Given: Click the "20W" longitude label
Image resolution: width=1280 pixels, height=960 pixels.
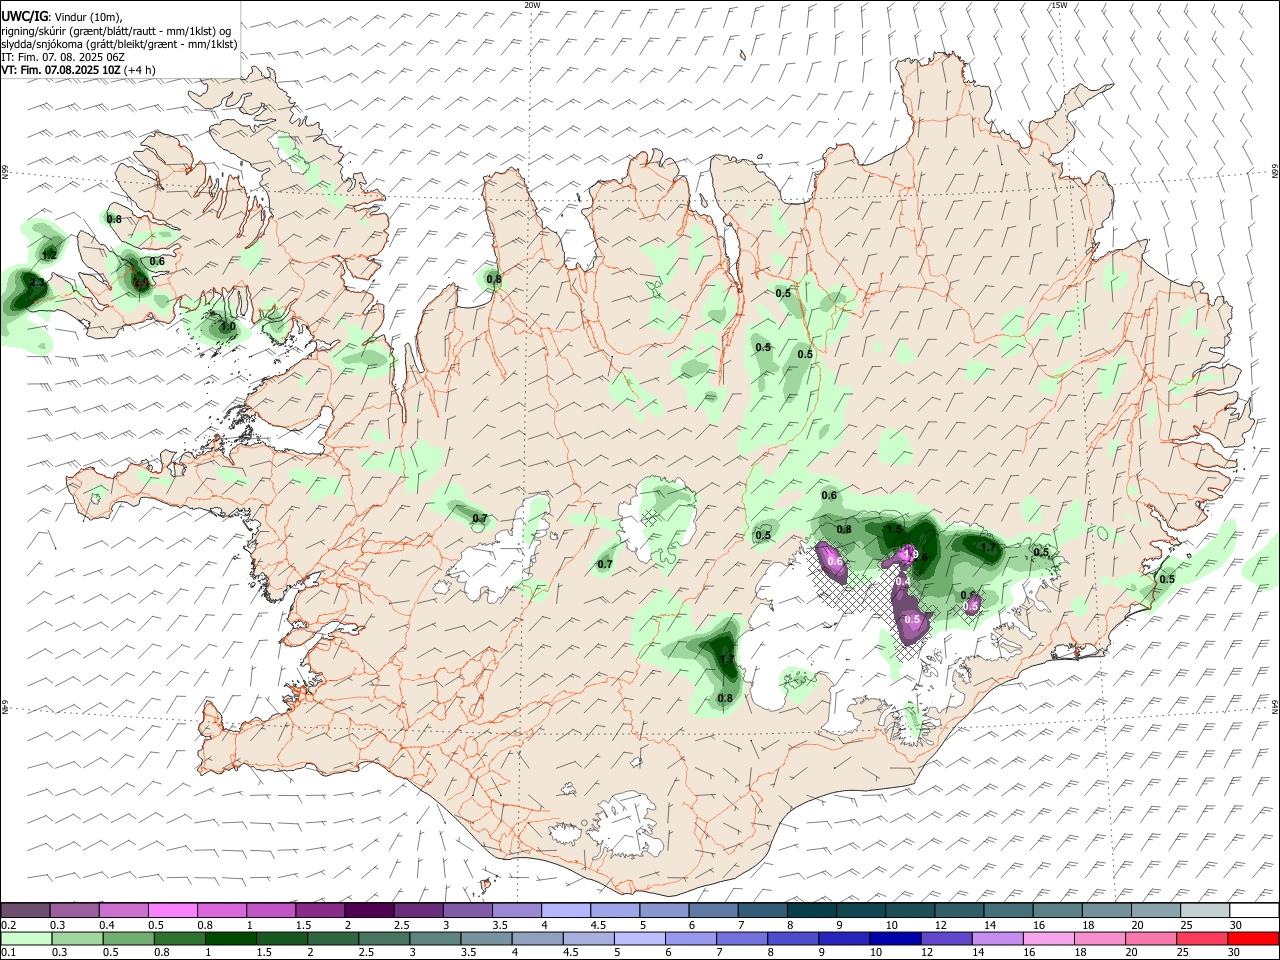Looking at the screenshot, I should (x=532, y=5).
